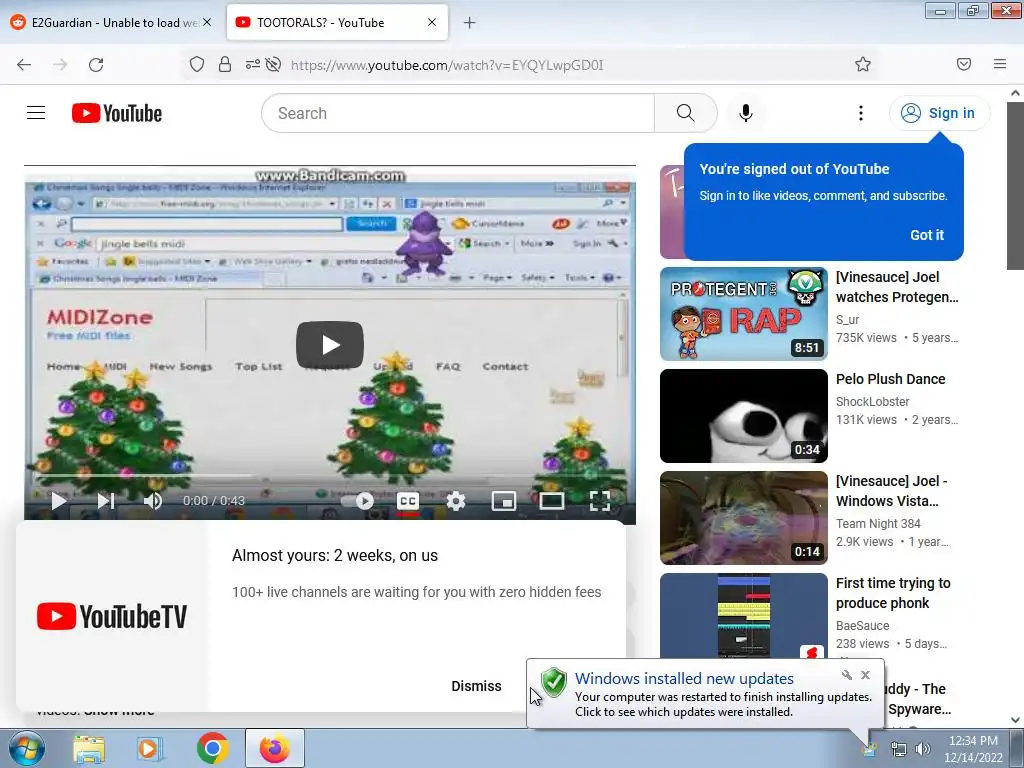1024x768 pixels.
Task: Open Windows Explorer from taskbar
Action: tap(89, 748)
